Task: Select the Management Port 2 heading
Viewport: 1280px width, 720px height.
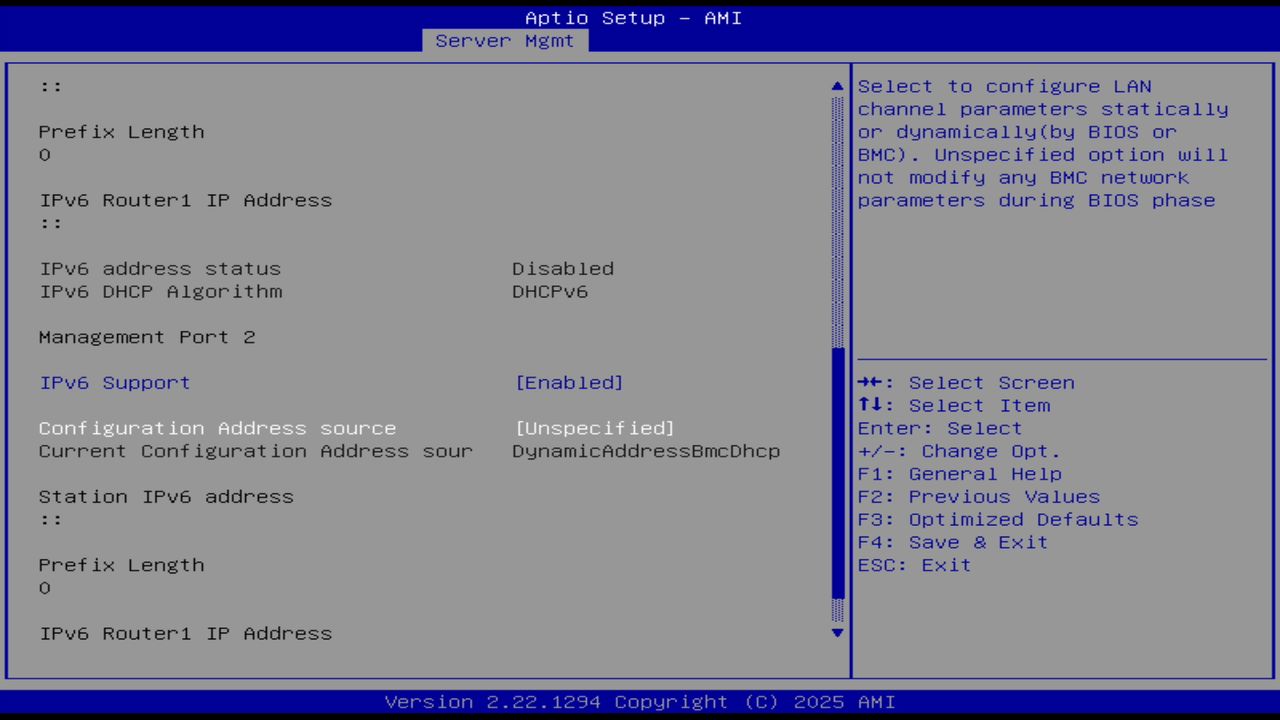Action: [x=146, y=337]
